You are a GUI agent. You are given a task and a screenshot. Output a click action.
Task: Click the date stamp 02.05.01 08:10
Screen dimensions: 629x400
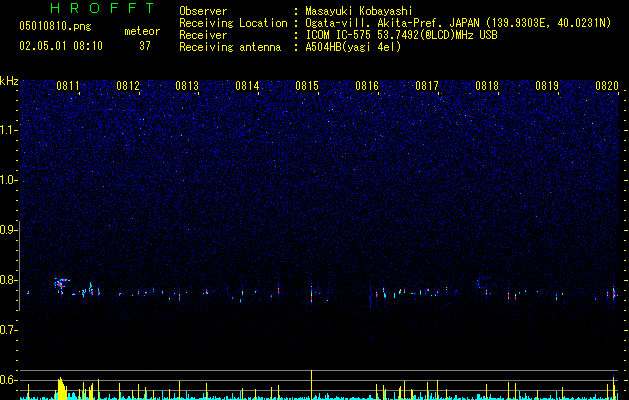pos(61,46)
